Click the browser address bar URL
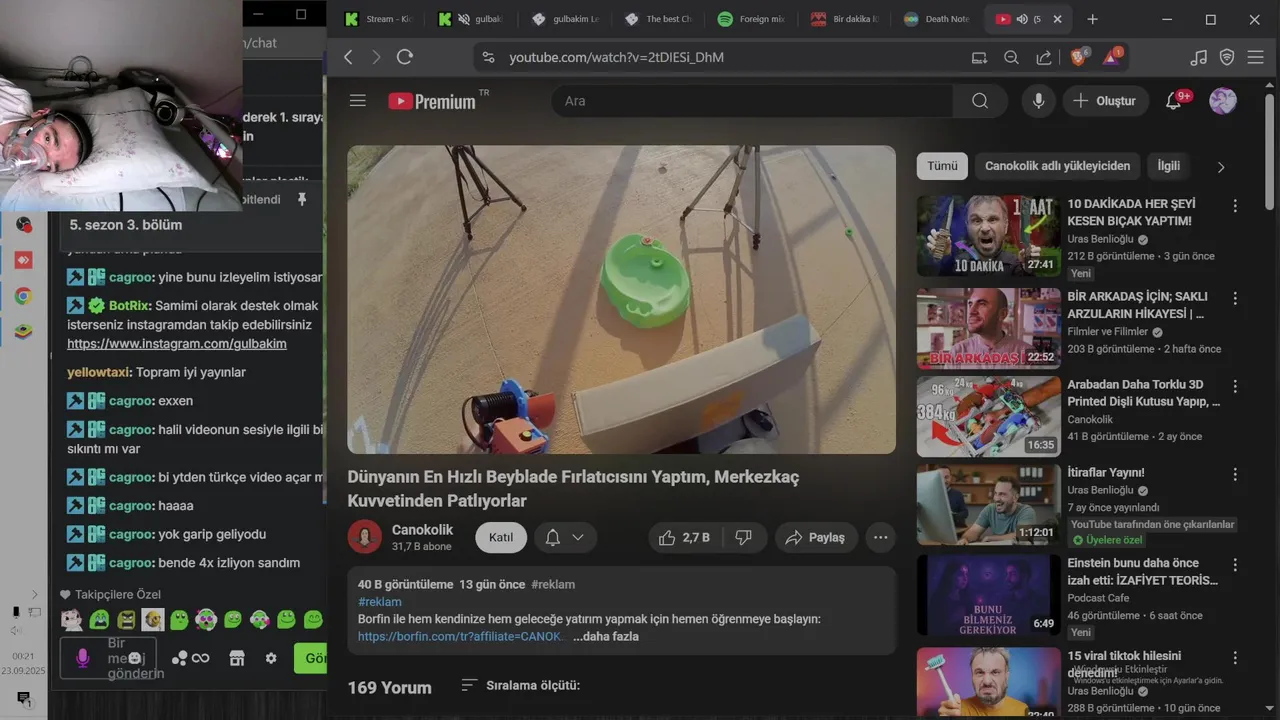 pyautogui.click(x=616, y=57)
